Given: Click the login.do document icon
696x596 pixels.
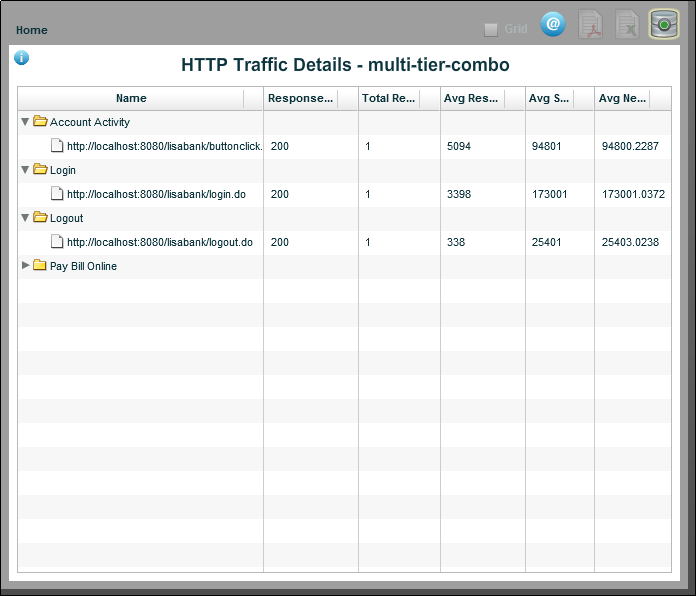Looking at the screenshot, I should [57, 193].
